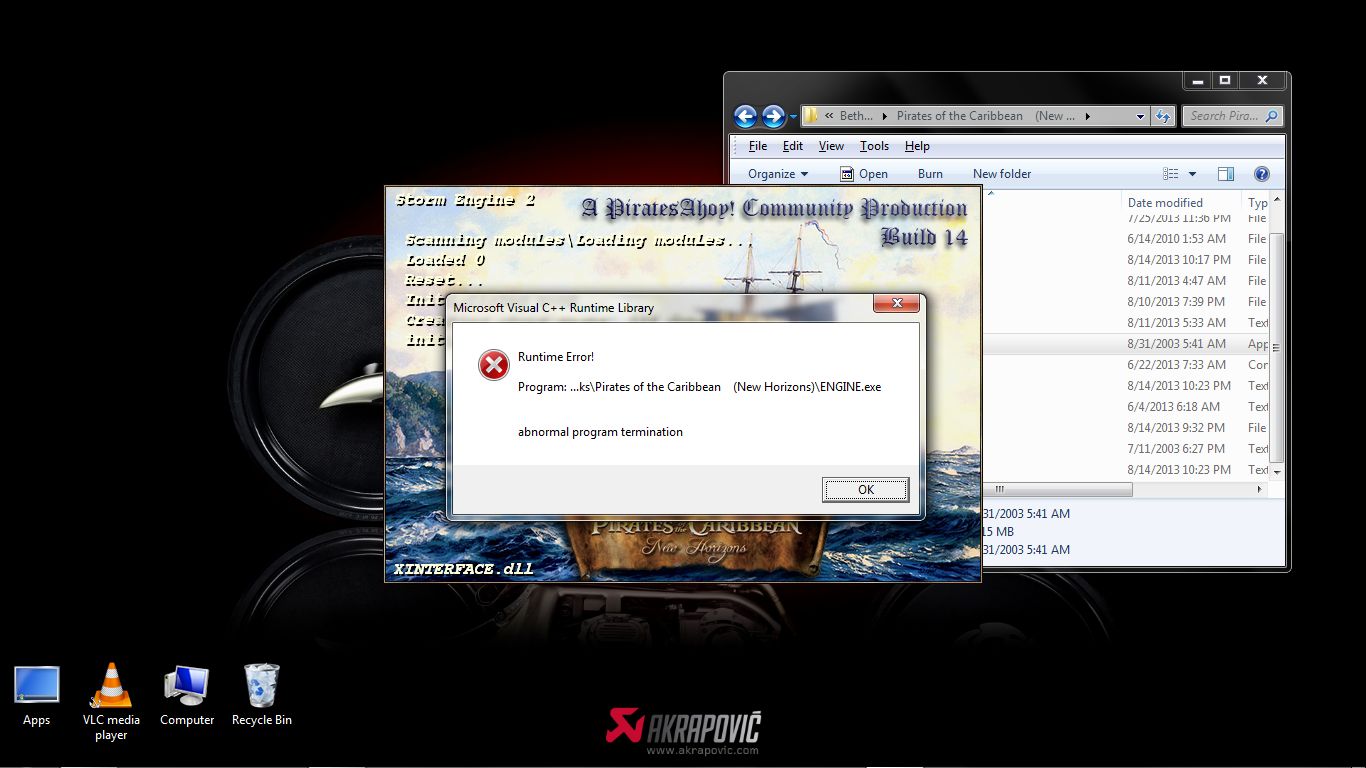Open the Help menu in Explorer
1366x768 pixels.
click(x=917, y=146)
